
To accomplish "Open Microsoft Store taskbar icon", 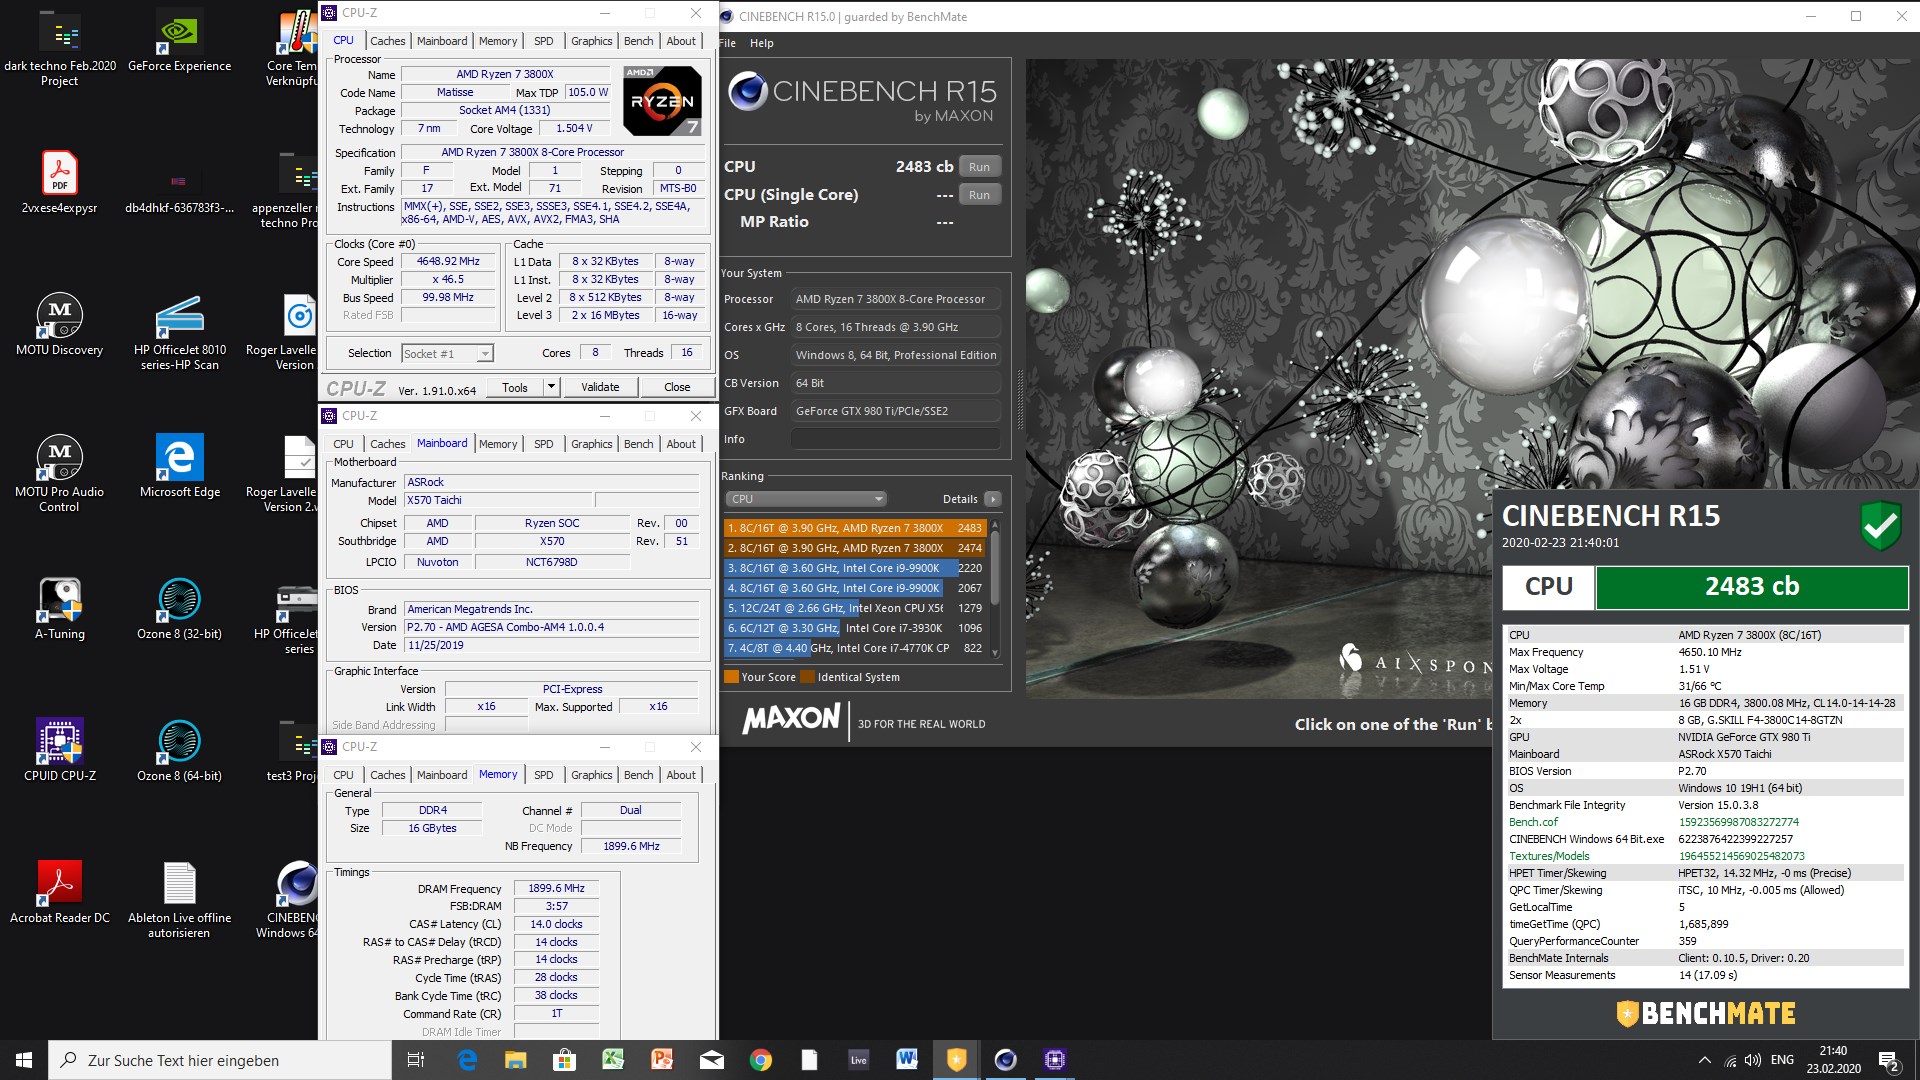I will pos(565,1060).
